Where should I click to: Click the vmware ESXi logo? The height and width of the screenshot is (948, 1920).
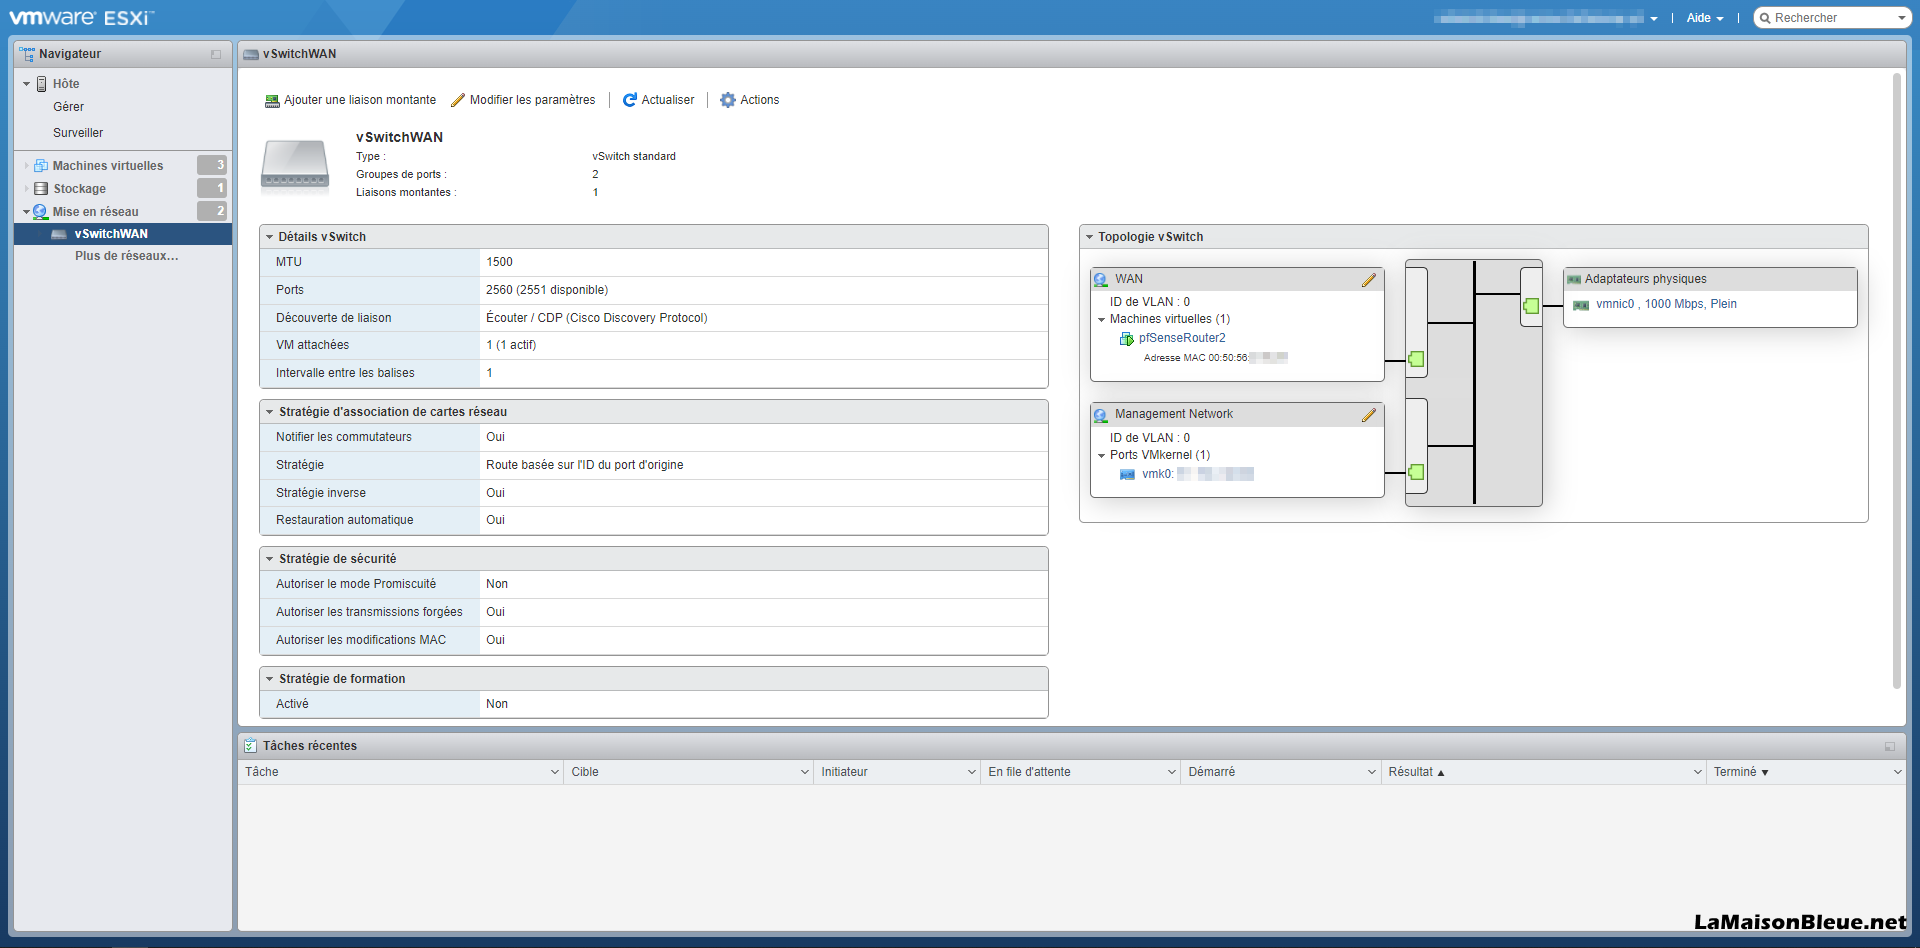81,18
